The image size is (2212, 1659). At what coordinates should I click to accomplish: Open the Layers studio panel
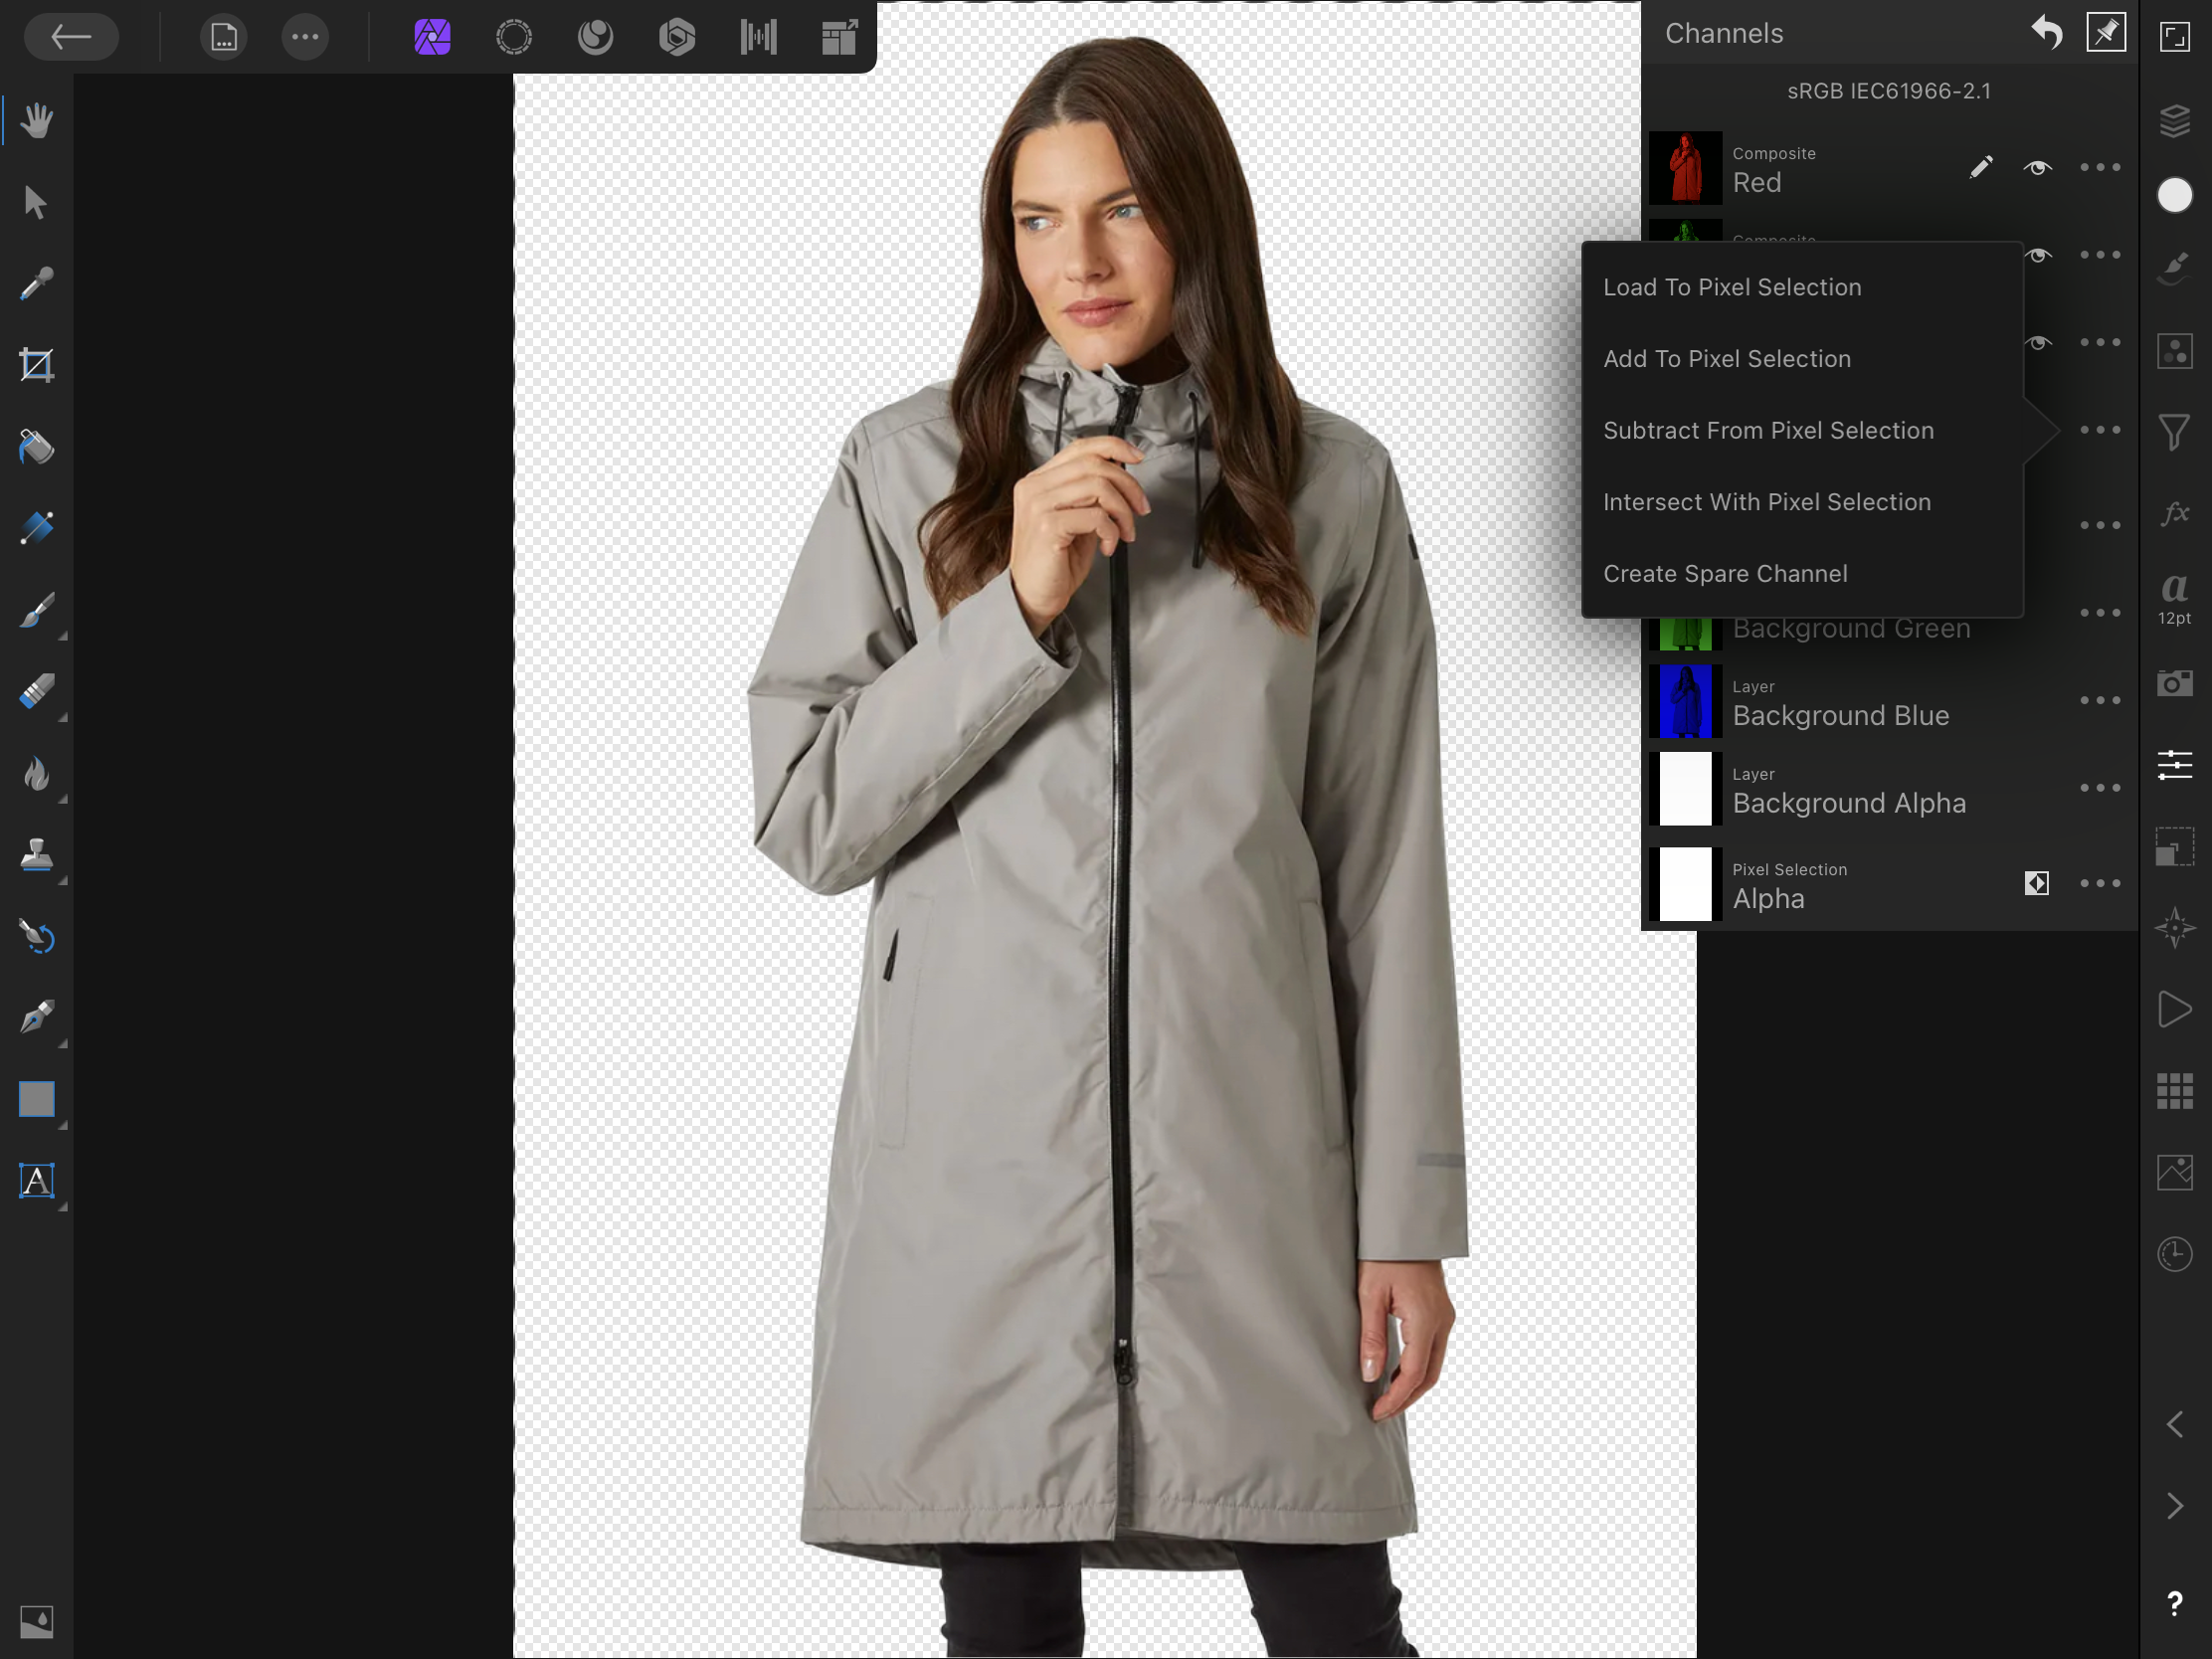(x=2175, y=121)
